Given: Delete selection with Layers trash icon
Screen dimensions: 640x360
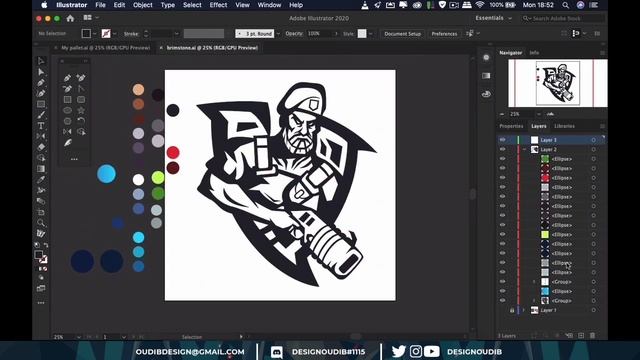Looking at the screenshot, I should pyautogui.click(x=592, y=336).
